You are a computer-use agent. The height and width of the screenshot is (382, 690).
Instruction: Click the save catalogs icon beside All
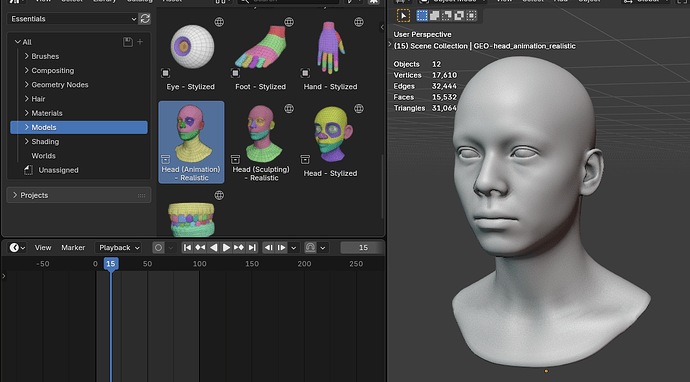[x=128, y=42]
